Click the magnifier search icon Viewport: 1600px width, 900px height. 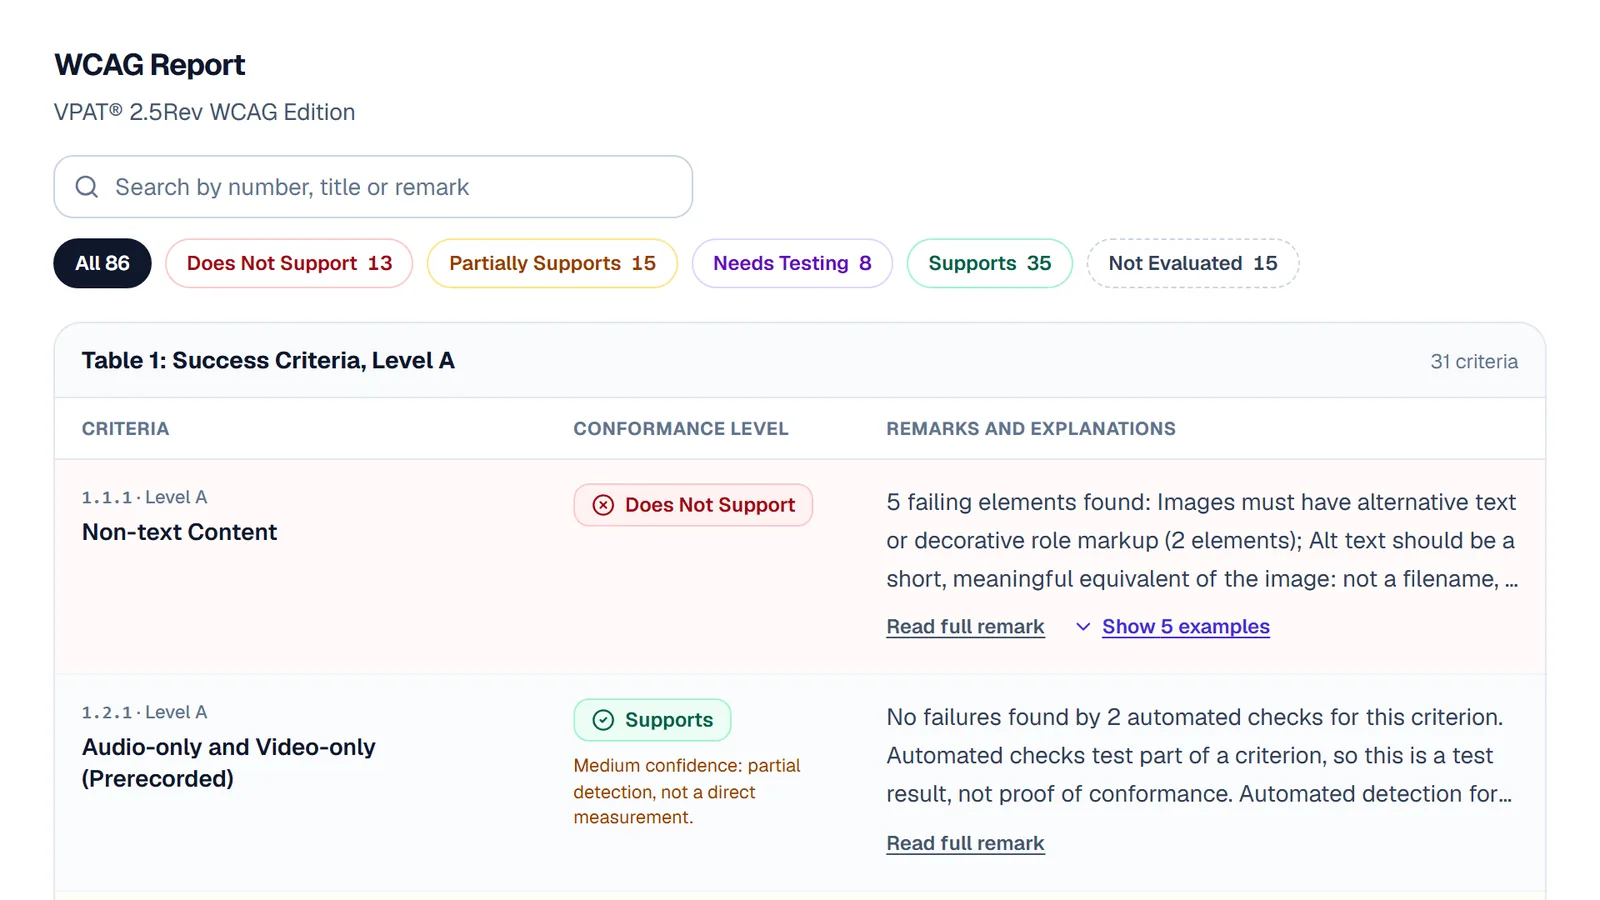87,187
